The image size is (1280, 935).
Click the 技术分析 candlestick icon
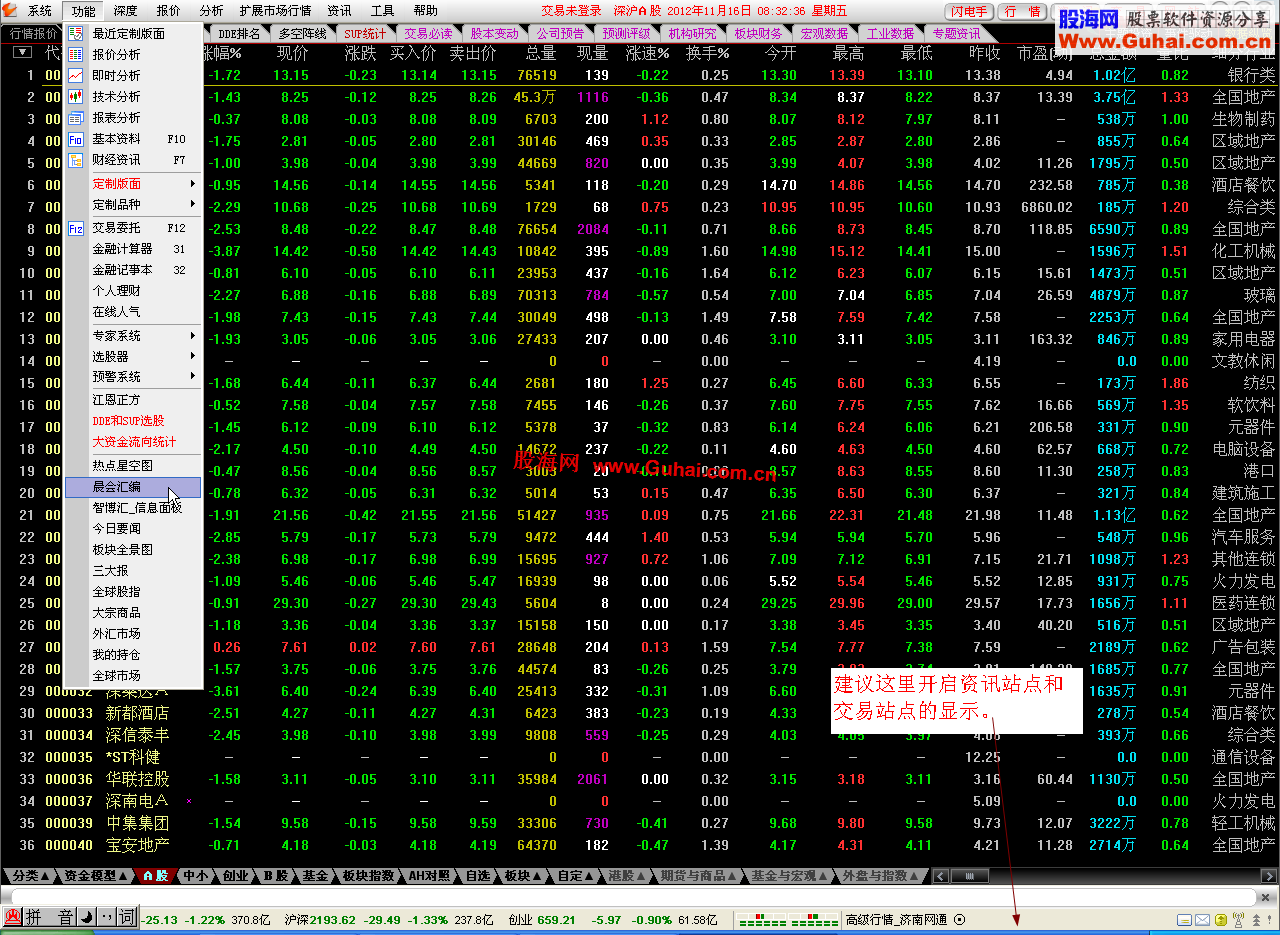coord(76,96)
